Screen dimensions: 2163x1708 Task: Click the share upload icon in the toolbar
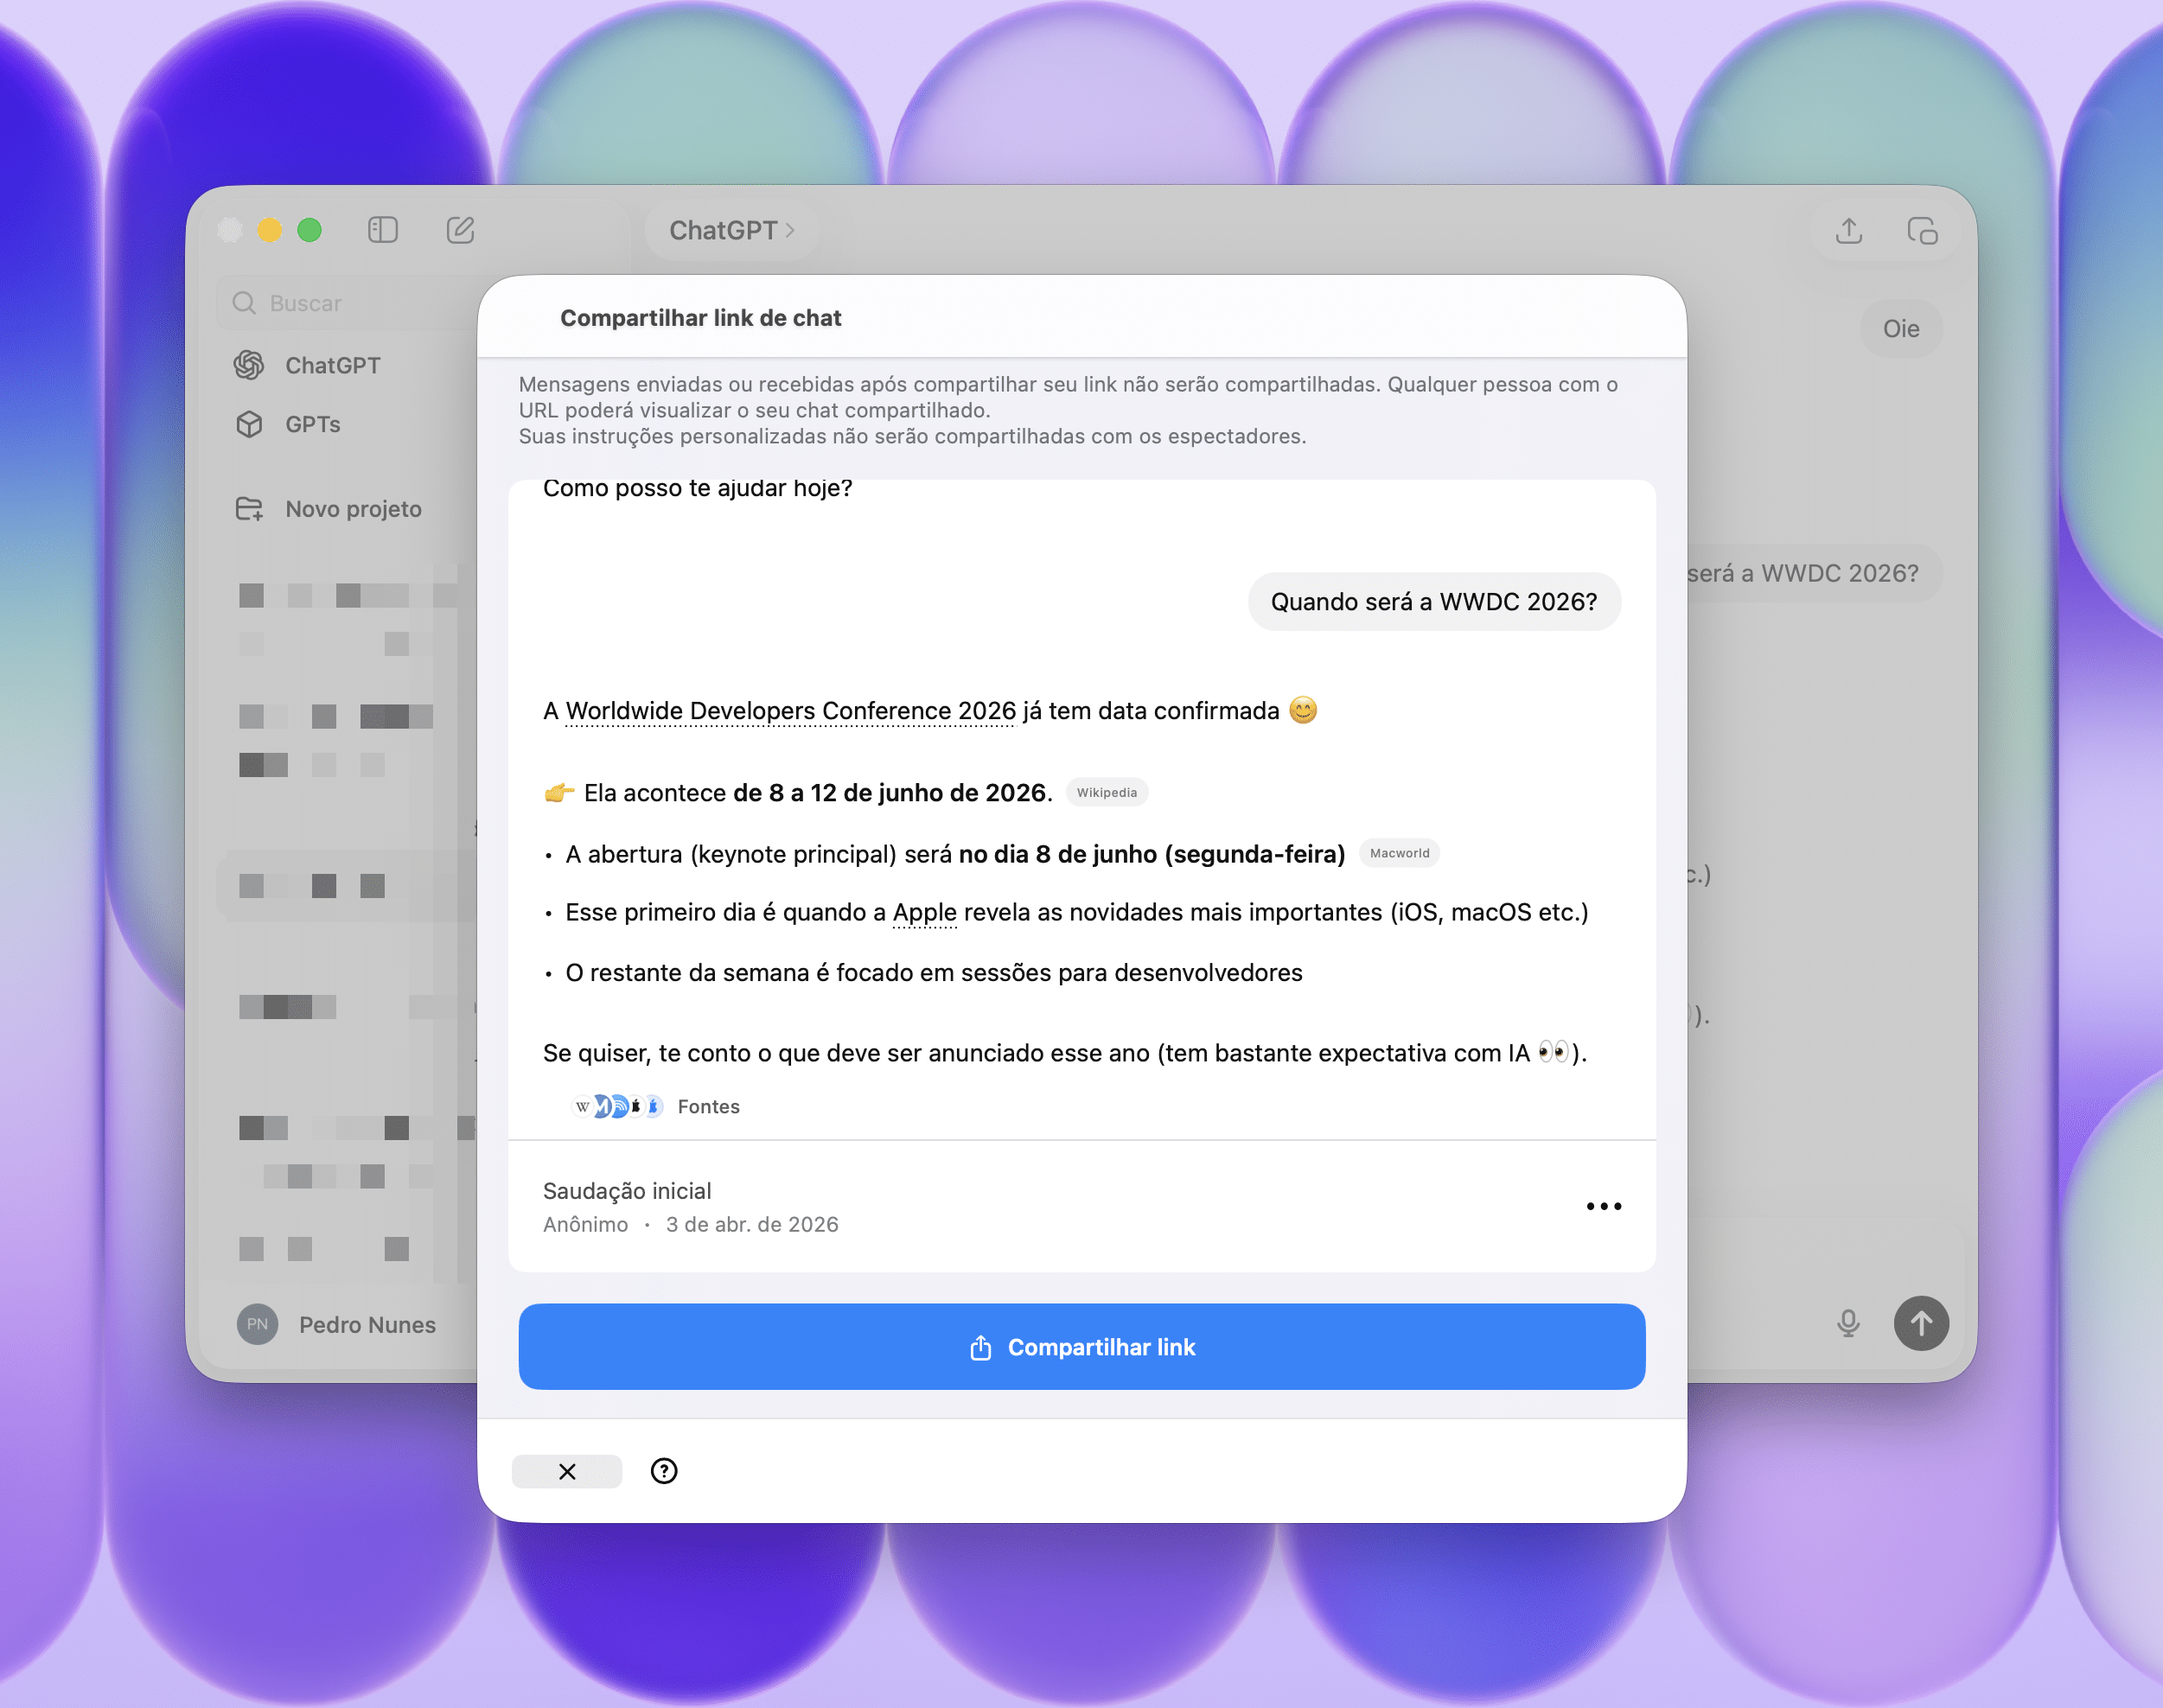click(x=1848, y=231)
